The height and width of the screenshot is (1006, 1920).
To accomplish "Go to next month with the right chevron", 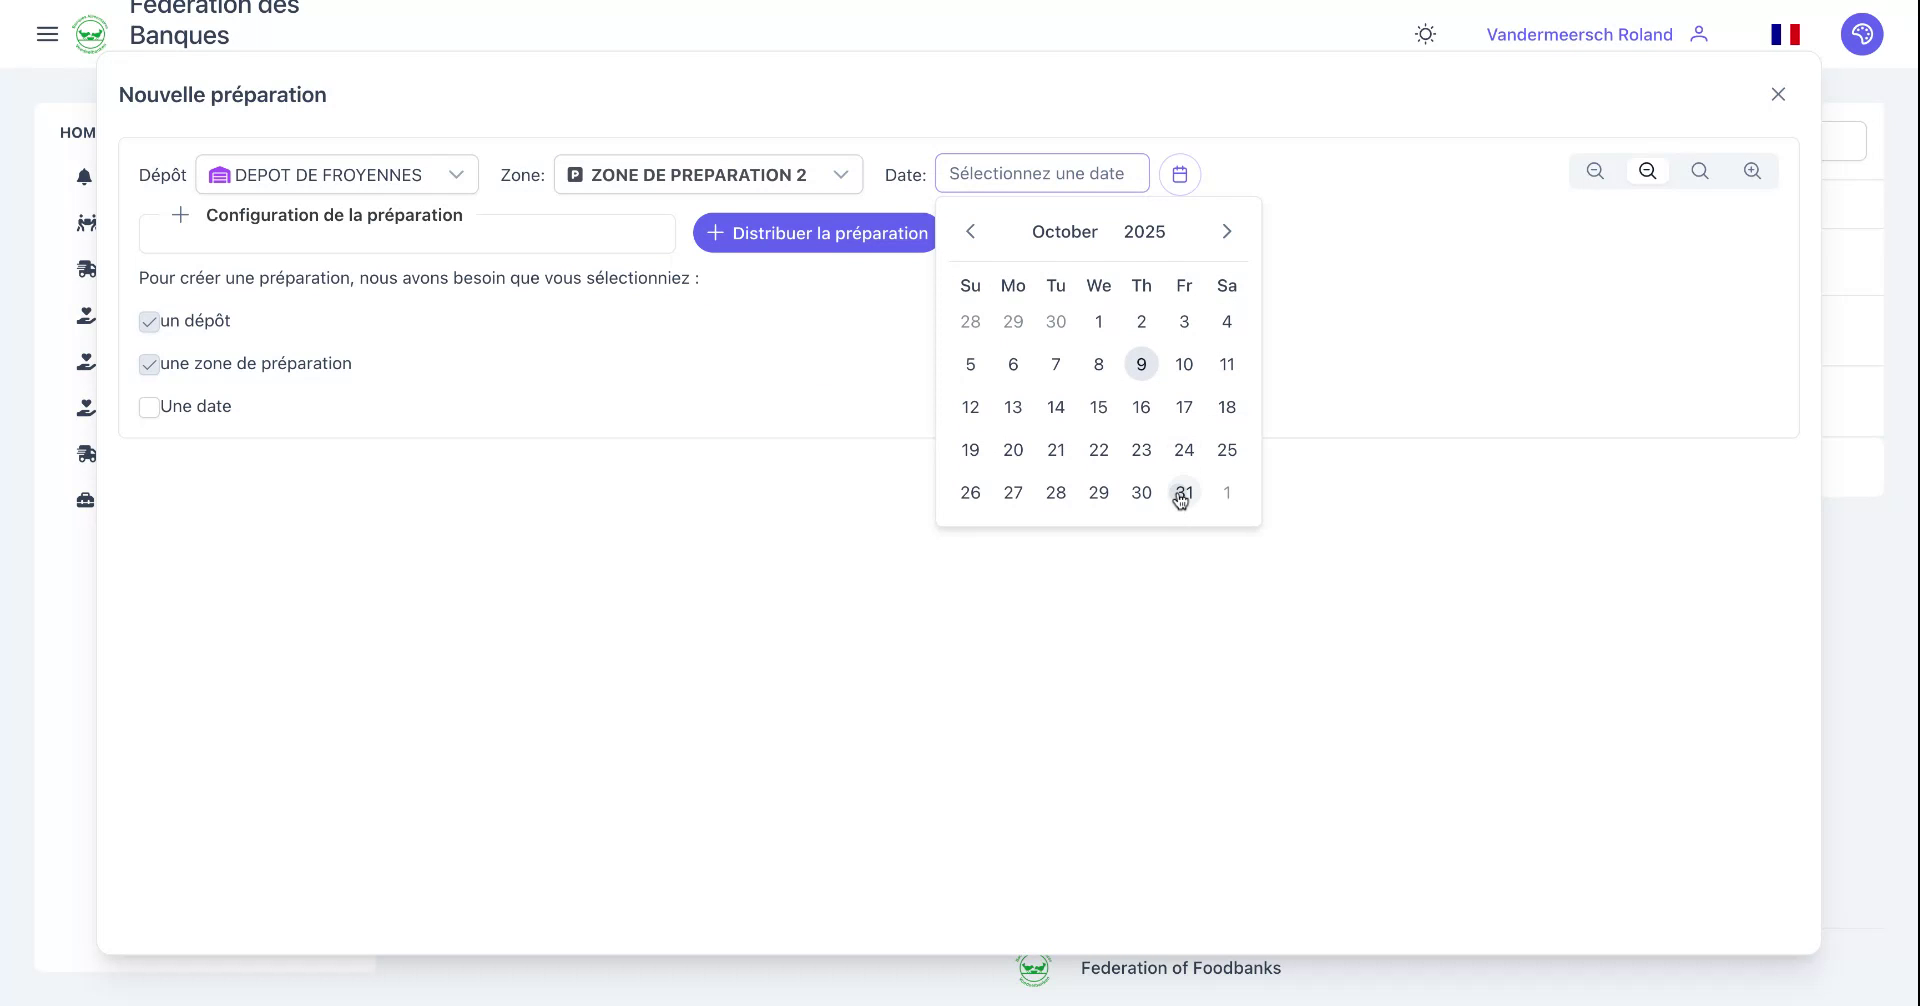I will [x=1226, y=231].
